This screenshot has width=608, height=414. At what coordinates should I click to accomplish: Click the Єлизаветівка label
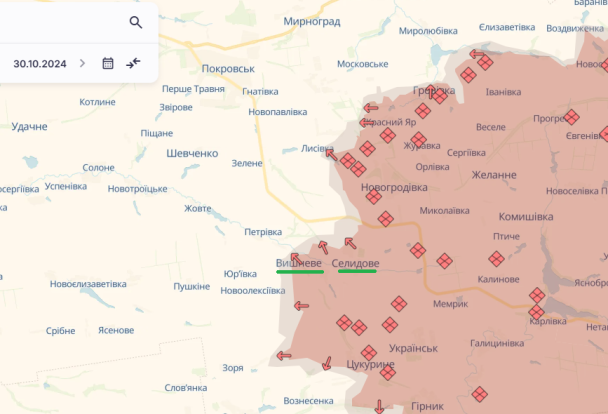[507, 27]
